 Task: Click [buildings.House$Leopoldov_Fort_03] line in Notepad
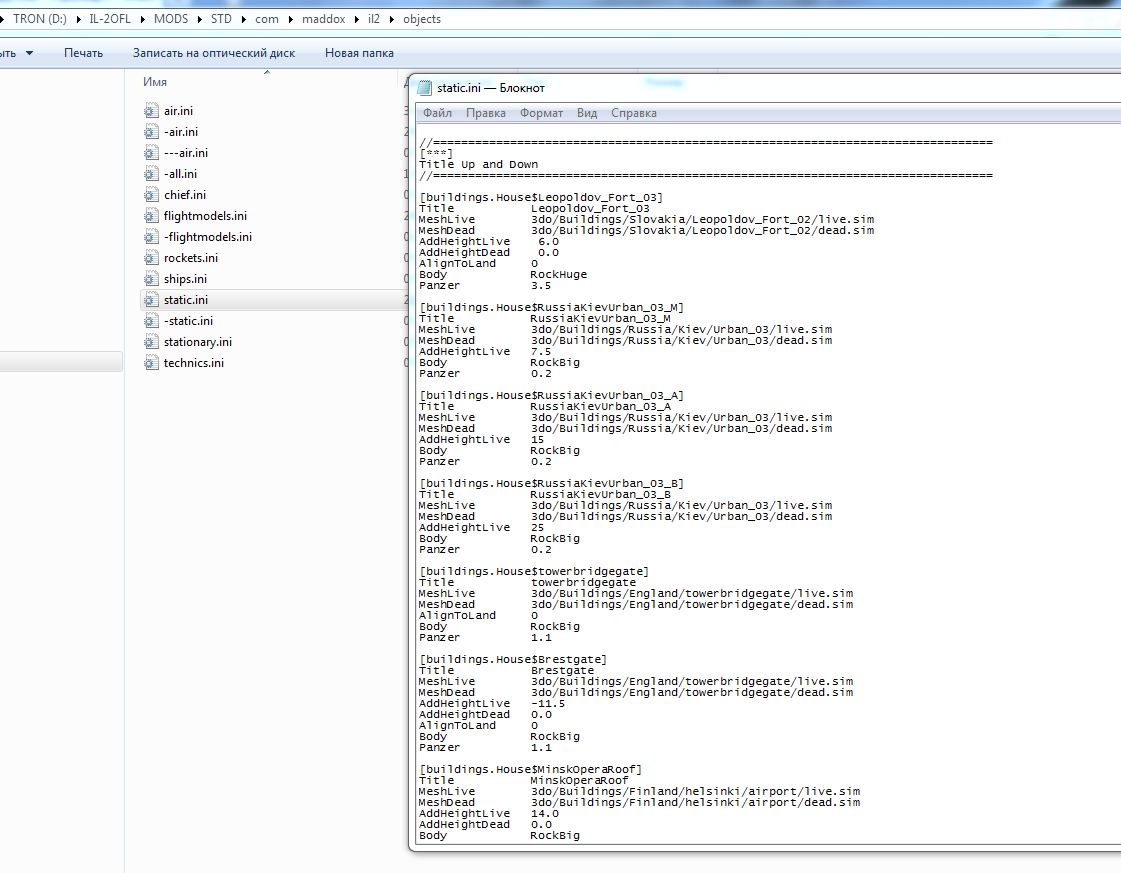(x=541, y=197)
